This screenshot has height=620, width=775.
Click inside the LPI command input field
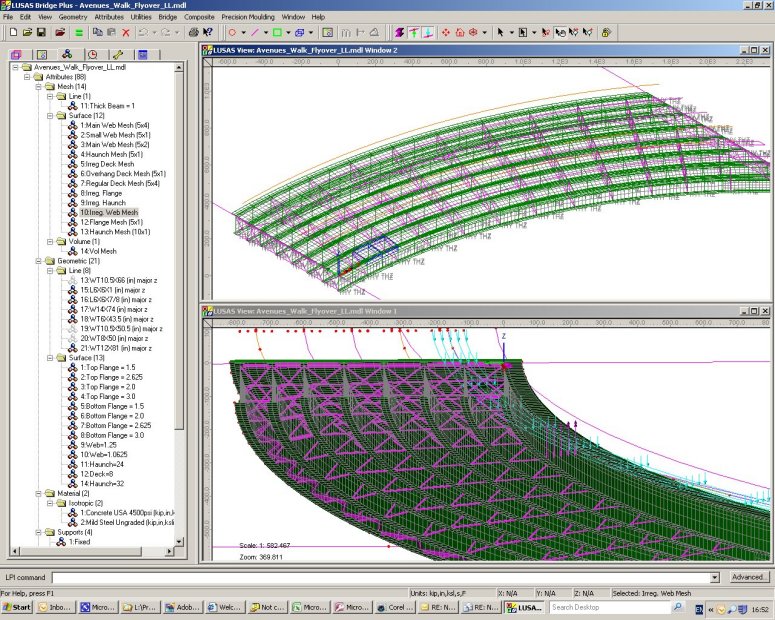[x=380, y=577]
